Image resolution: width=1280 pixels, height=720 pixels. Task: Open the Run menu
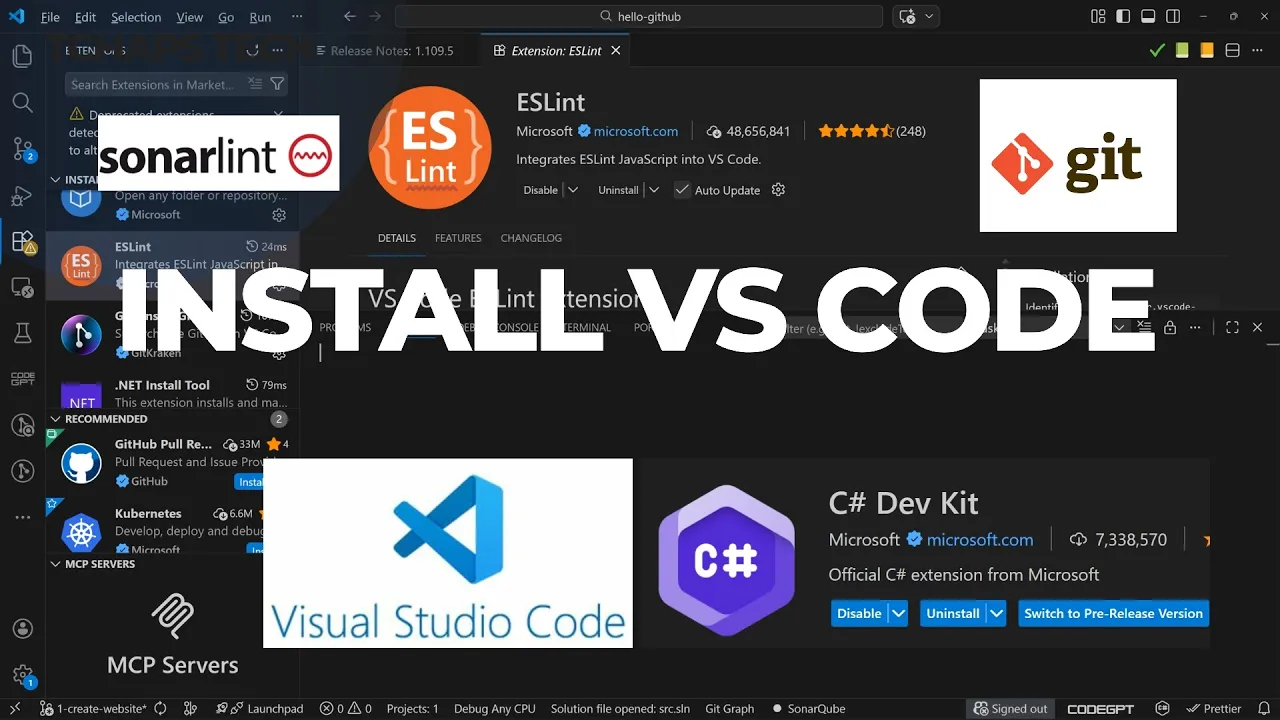click(x=260, y=17)
